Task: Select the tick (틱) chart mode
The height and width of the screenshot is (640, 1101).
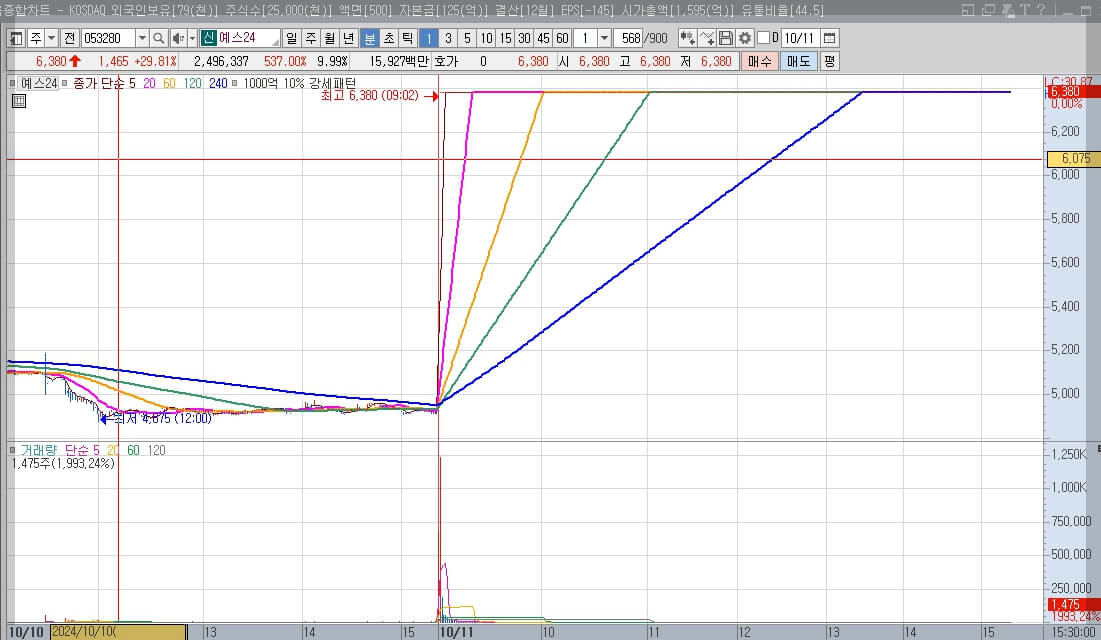Action: click(x=407, y=38)
